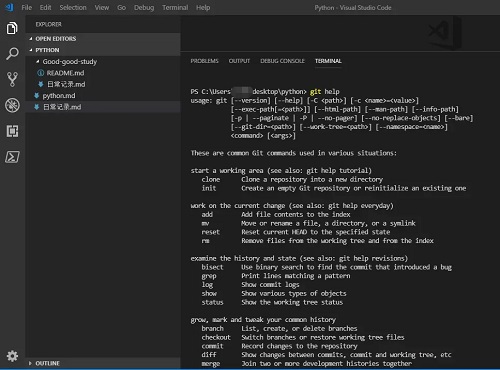Switch to the DEBUG CONSOLE tab
Screen dimensions: 500x370
coord(282,61)
